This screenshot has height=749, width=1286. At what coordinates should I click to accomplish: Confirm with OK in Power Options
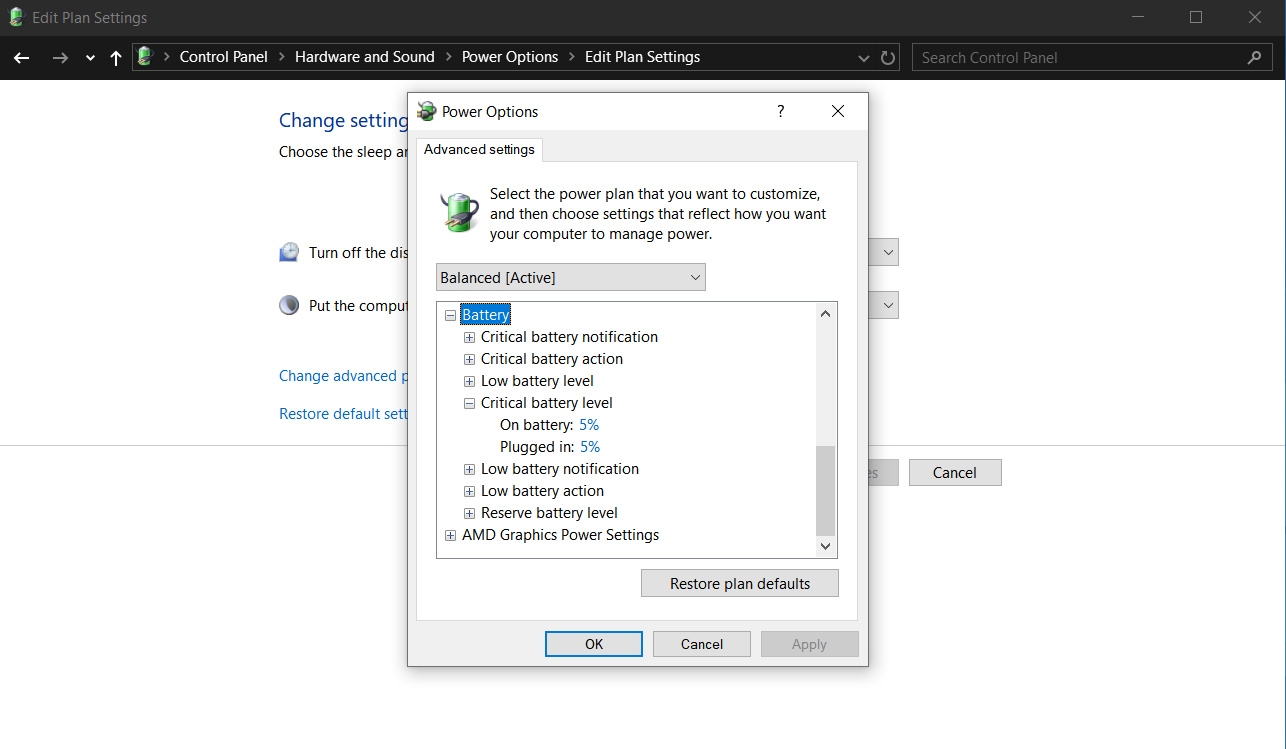coord(594,644)
